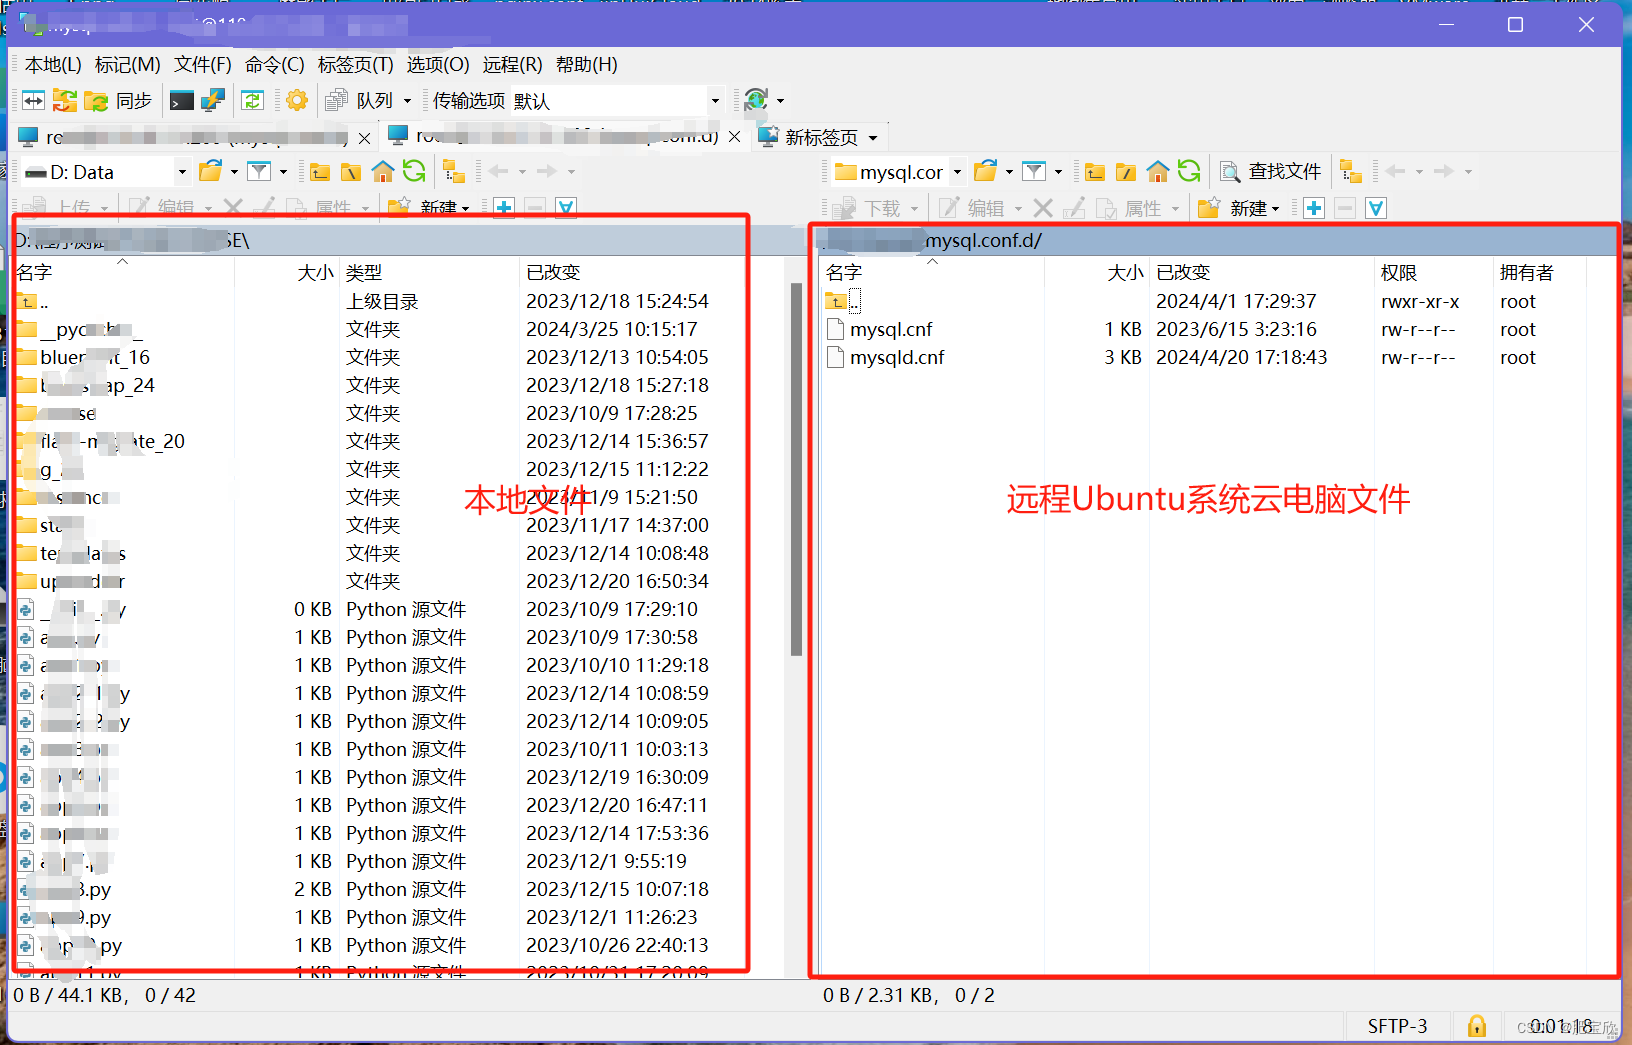Toggle local directory tree icon
1632x1045 pixels.
[453, 172]
